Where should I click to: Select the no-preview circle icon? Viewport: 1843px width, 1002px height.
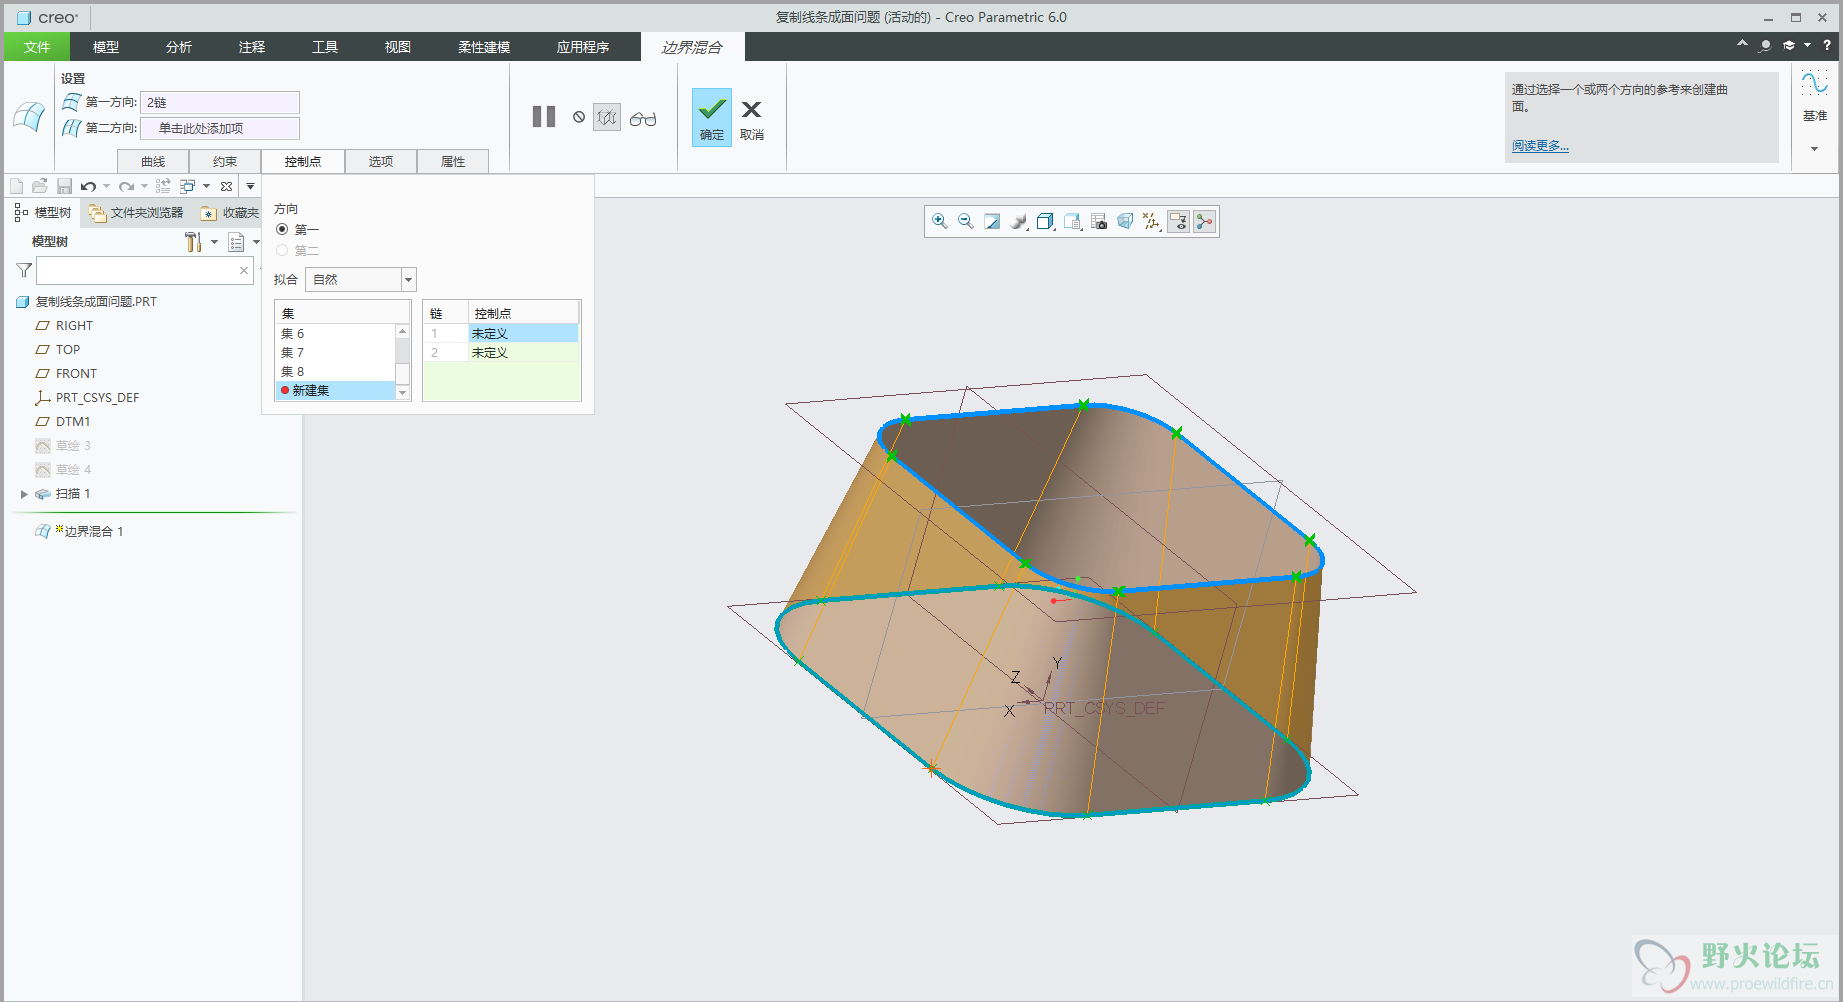point(579,117)
